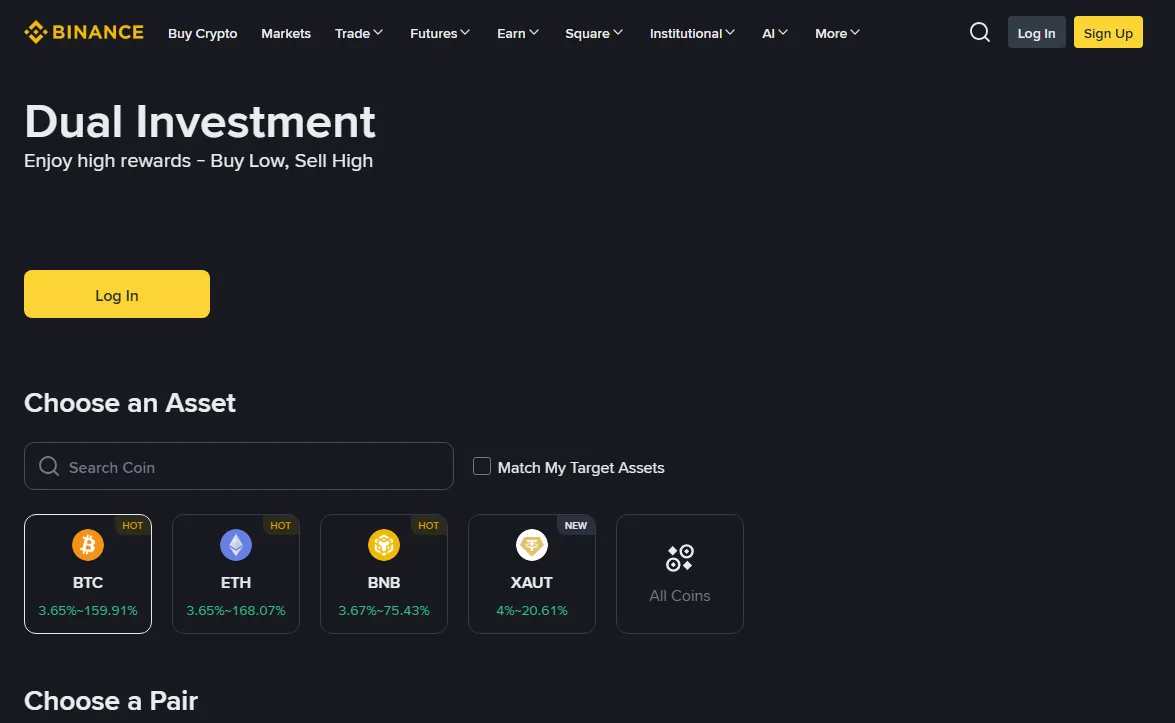Click the HOT badge on BNB card
The image size is (1175, 723).
429,525
